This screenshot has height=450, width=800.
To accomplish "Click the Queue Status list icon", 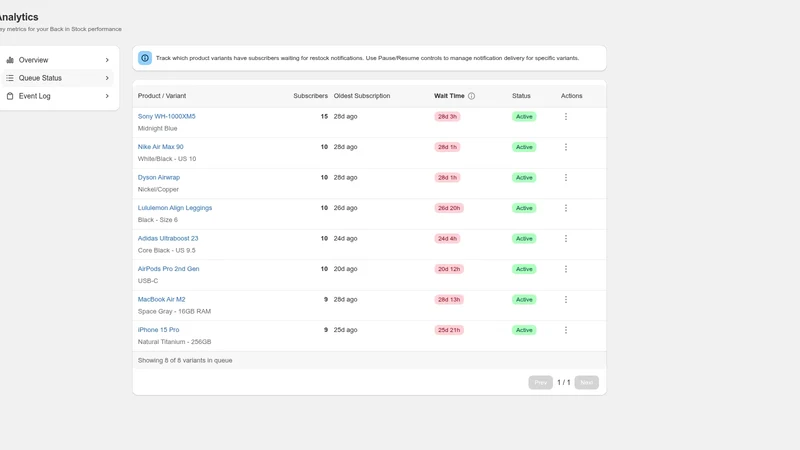I will coord(10,78).
